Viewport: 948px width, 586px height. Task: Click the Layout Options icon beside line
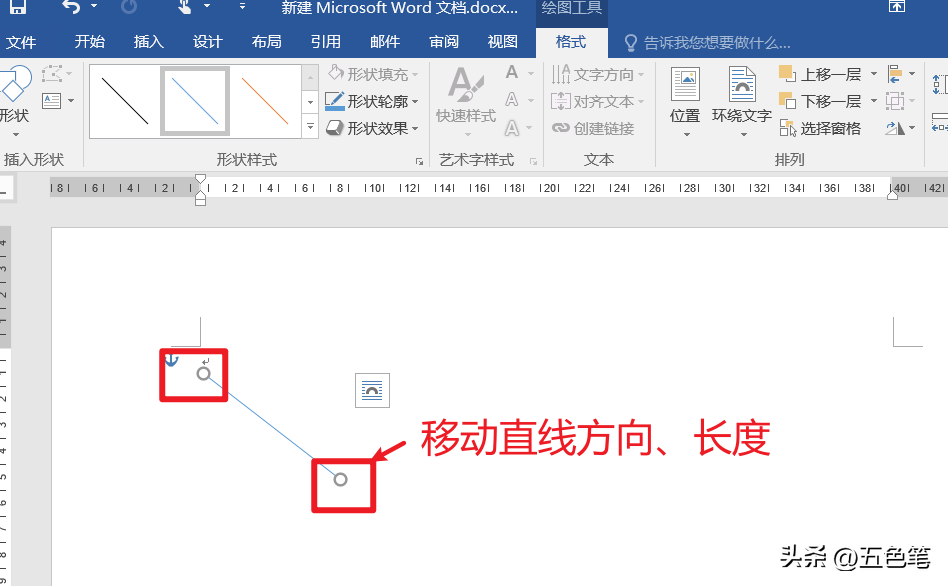tap(372, 391)
